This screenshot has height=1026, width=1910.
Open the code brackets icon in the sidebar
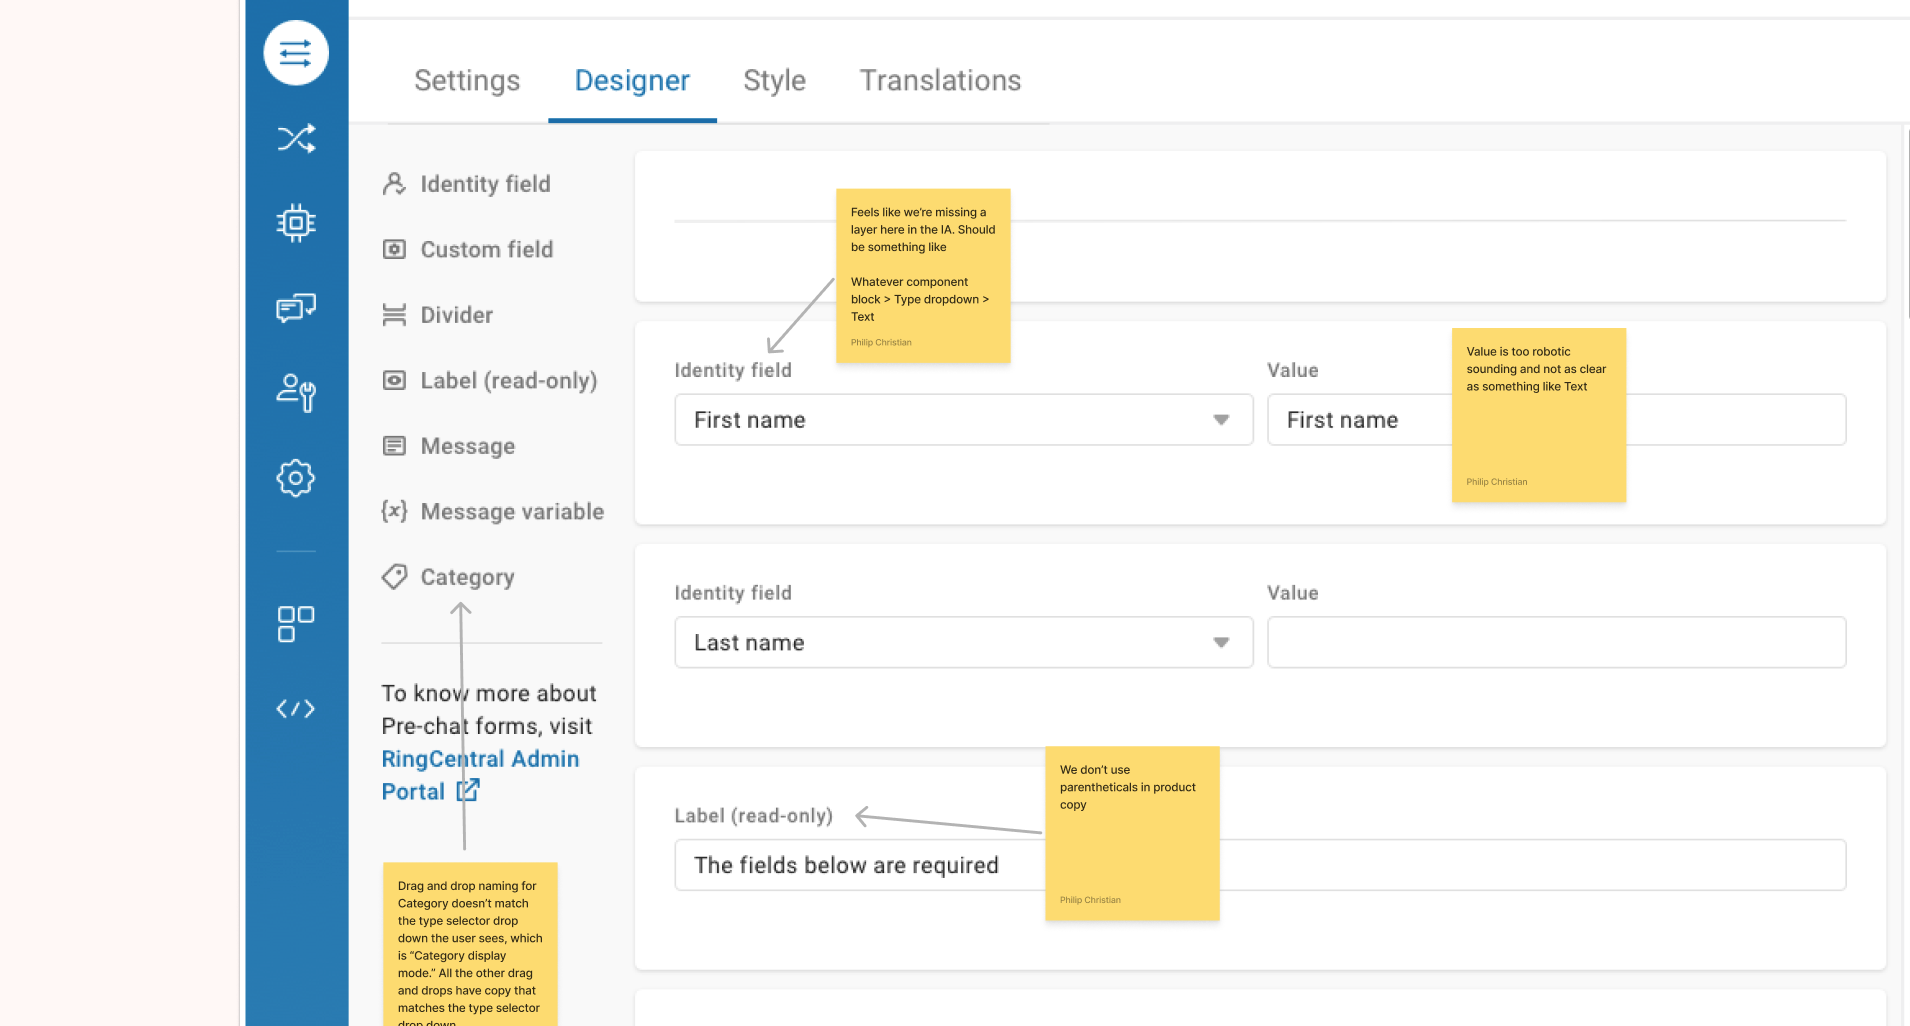click(296, 709)
